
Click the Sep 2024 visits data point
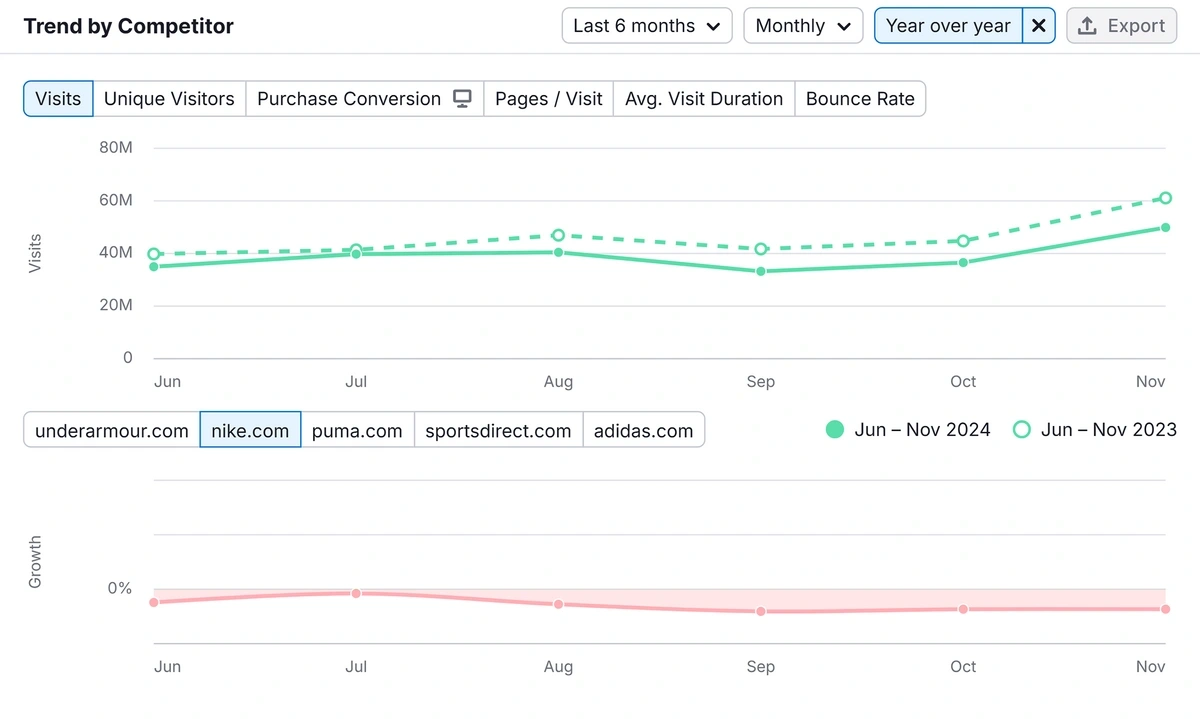(x=761, y=271)
